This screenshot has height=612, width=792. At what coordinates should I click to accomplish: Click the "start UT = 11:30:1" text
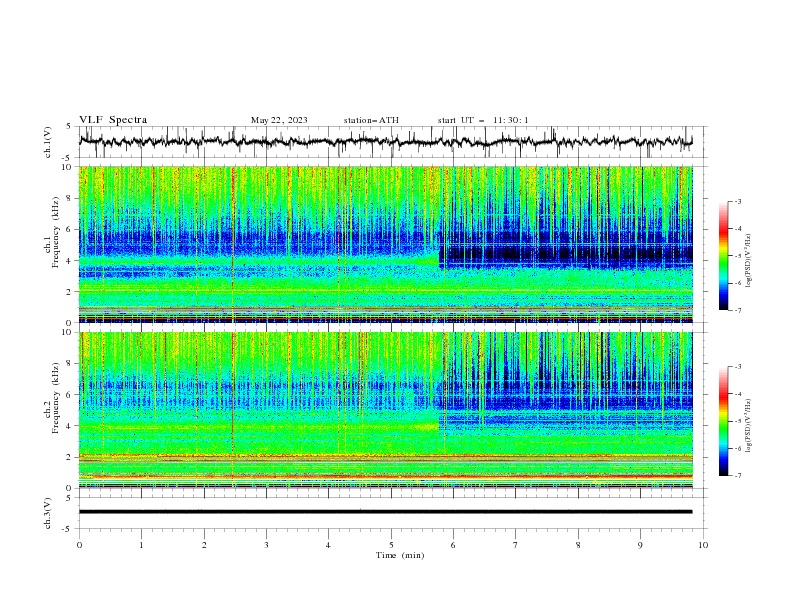click(483, 120)
